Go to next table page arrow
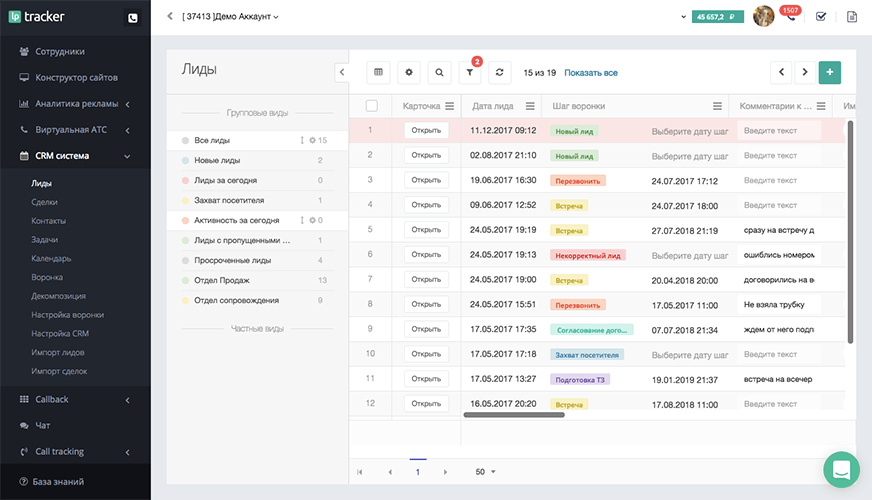The image size is (872, 500). coord(445,472)
